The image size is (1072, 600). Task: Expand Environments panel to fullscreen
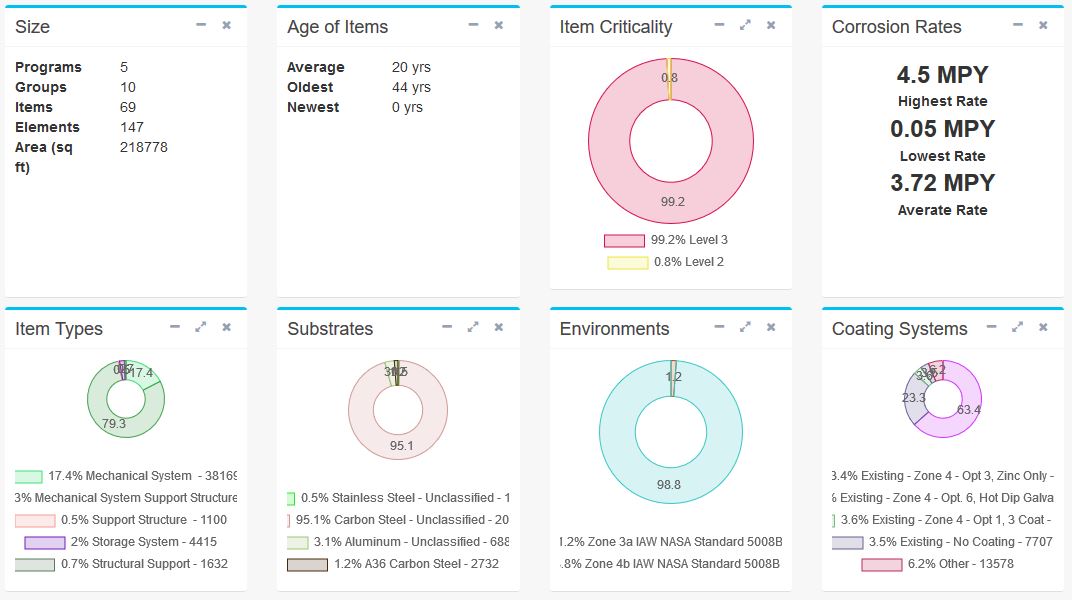point(745,327)
